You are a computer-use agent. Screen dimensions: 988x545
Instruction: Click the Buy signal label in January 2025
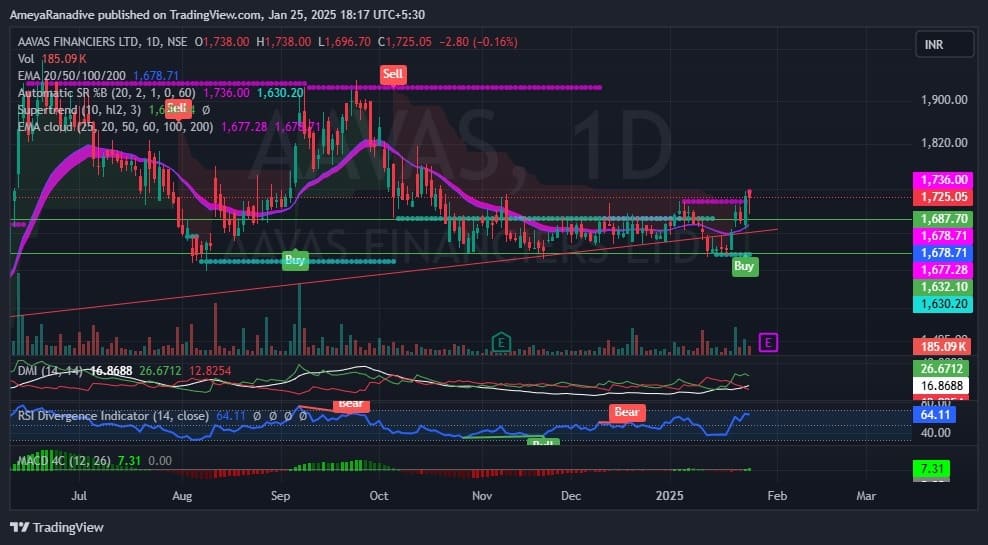point(744,266)
